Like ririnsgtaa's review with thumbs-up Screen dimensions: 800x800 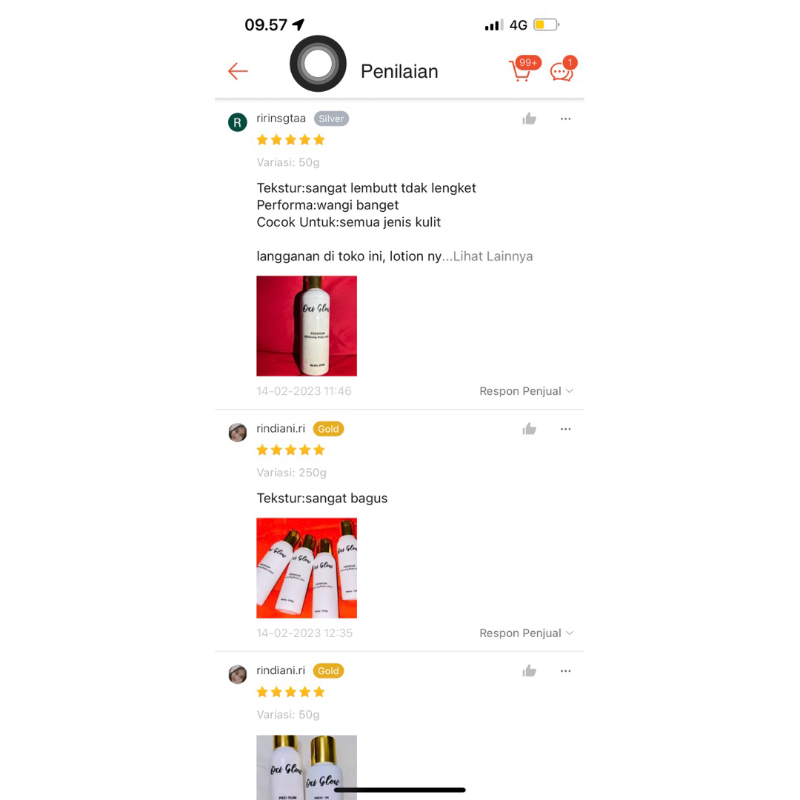click(x=529, y=119)
